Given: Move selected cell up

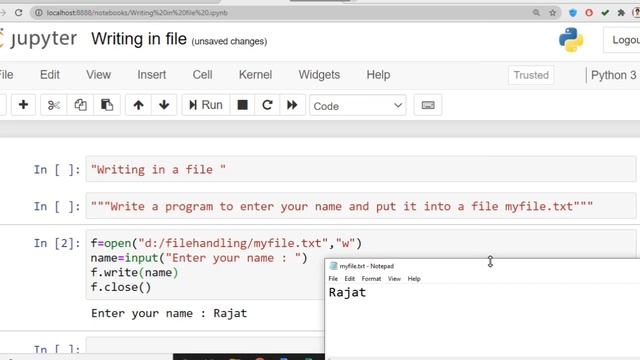Looking at the screenshot, I should coord(138,105).
